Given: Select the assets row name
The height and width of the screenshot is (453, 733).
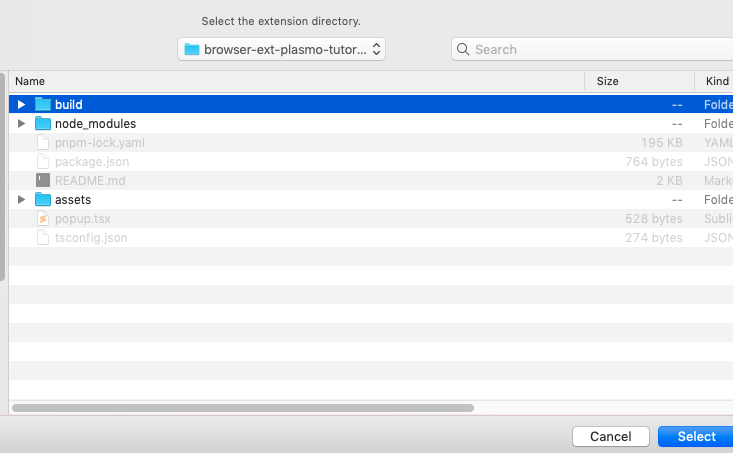Looking at the screenshot, I should (x=73, y=200).
